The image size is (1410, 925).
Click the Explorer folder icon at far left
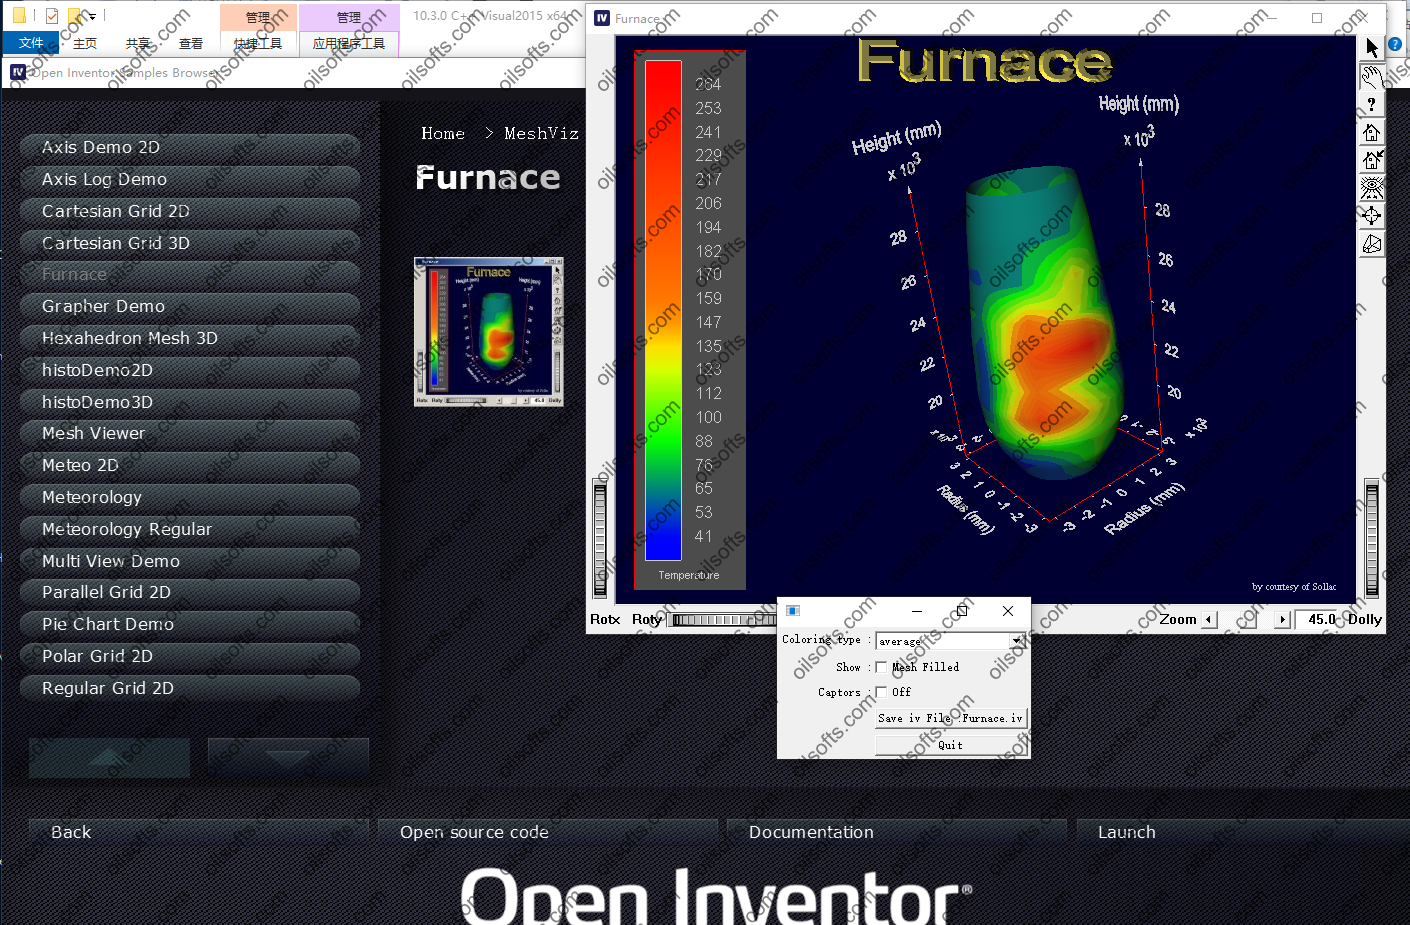(x=19, y=16)
